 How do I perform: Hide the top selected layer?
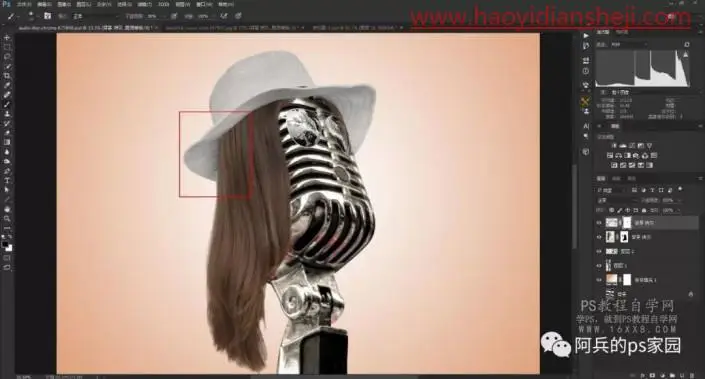click(599, 223)
